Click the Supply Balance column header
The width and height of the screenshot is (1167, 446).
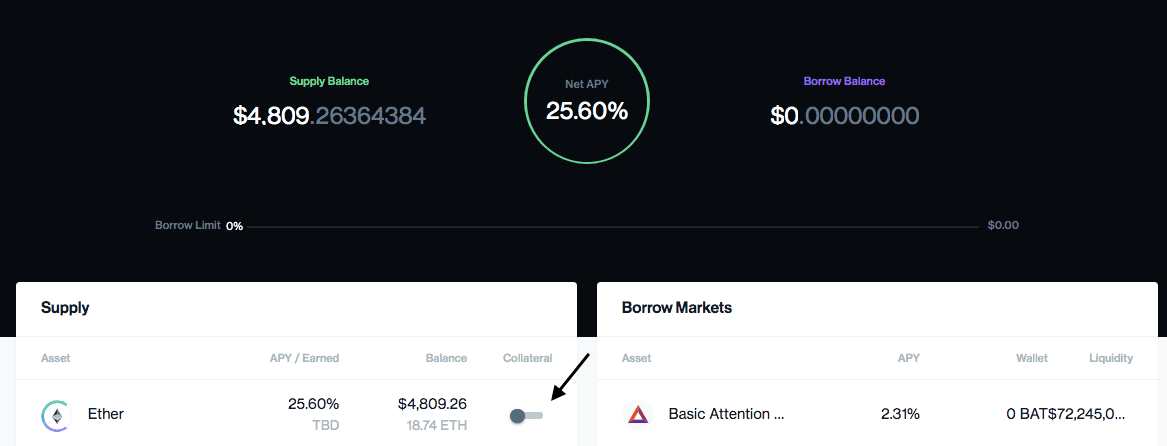447,358
